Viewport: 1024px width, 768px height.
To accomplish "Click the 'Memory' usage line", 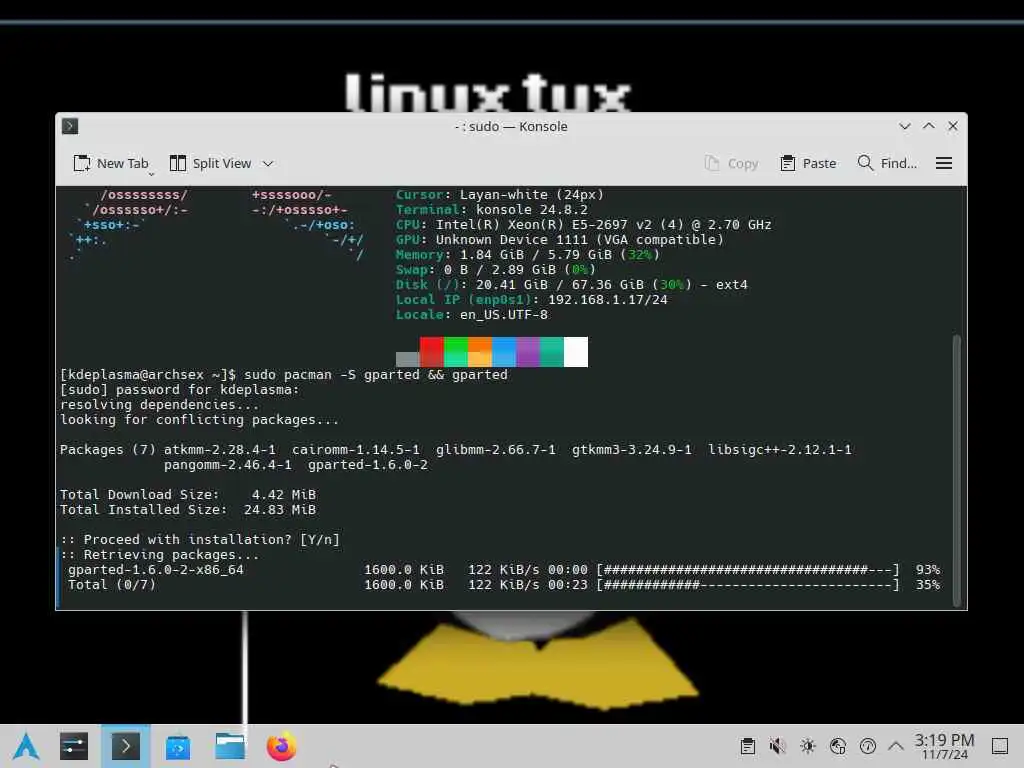I will pos(528,255).
